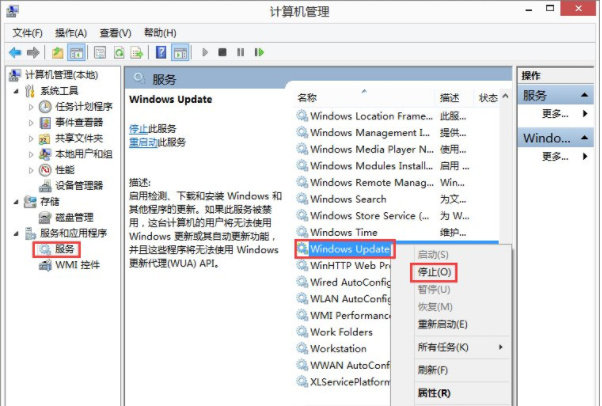Select the Windows Management Instrumentation service

click(370, 133)
